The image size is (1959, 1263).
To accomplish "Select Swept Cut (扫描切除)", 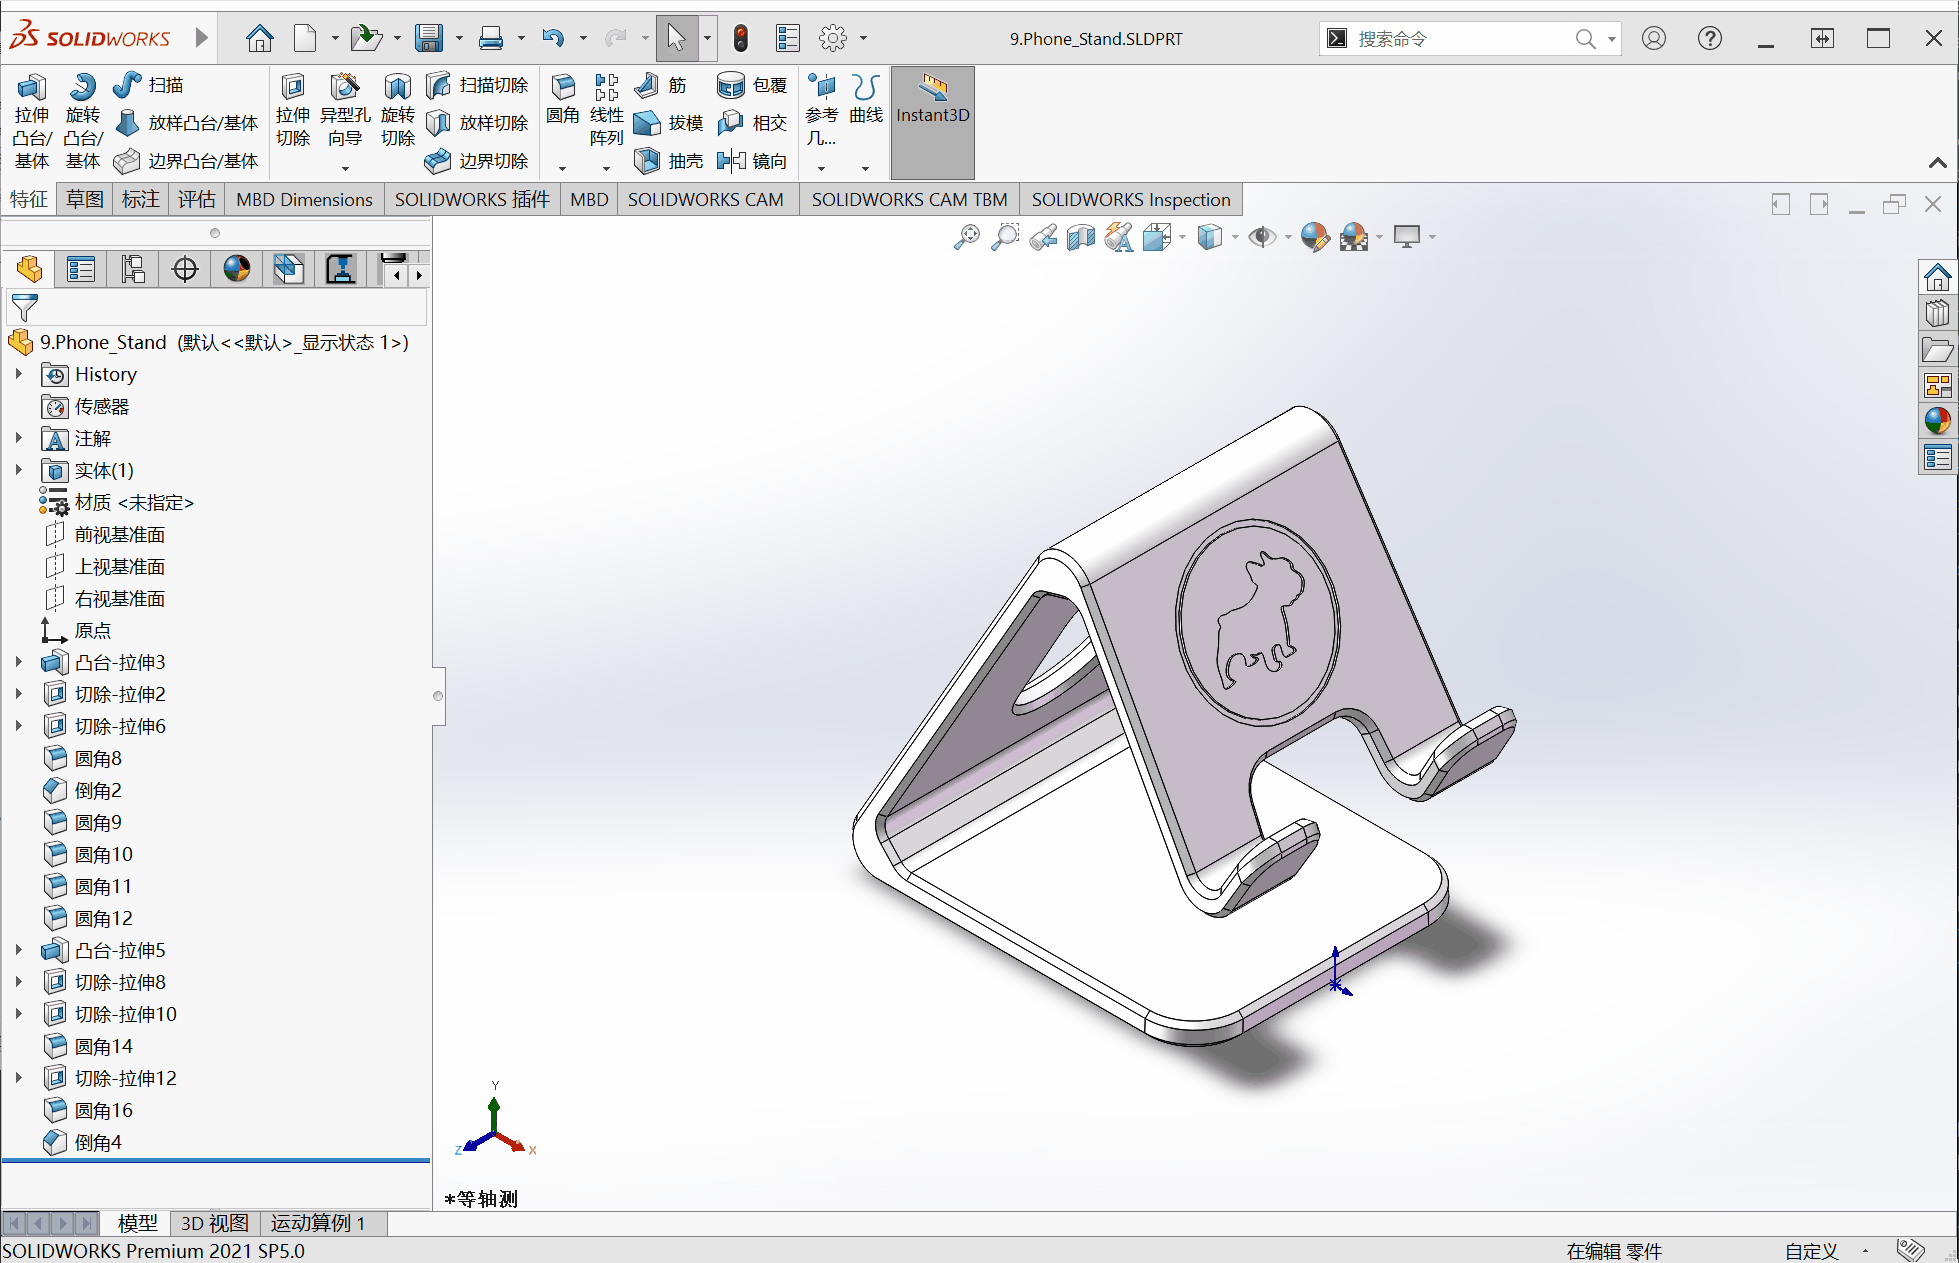I will tap(477, 85).
